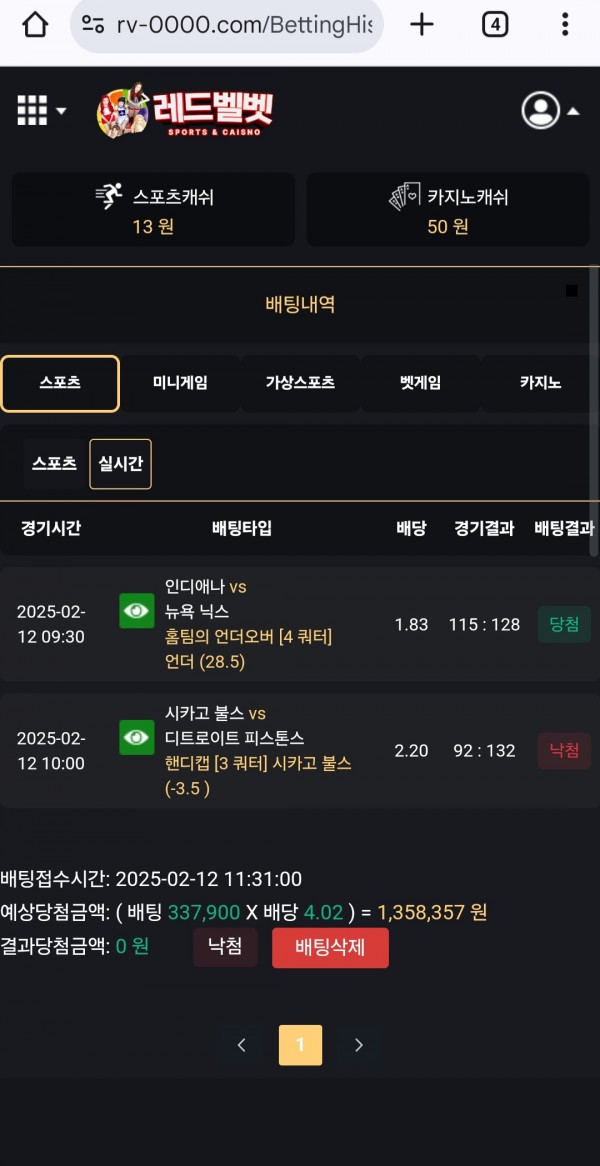
Task: Open the browser three-dot menu
Action: 565,25
